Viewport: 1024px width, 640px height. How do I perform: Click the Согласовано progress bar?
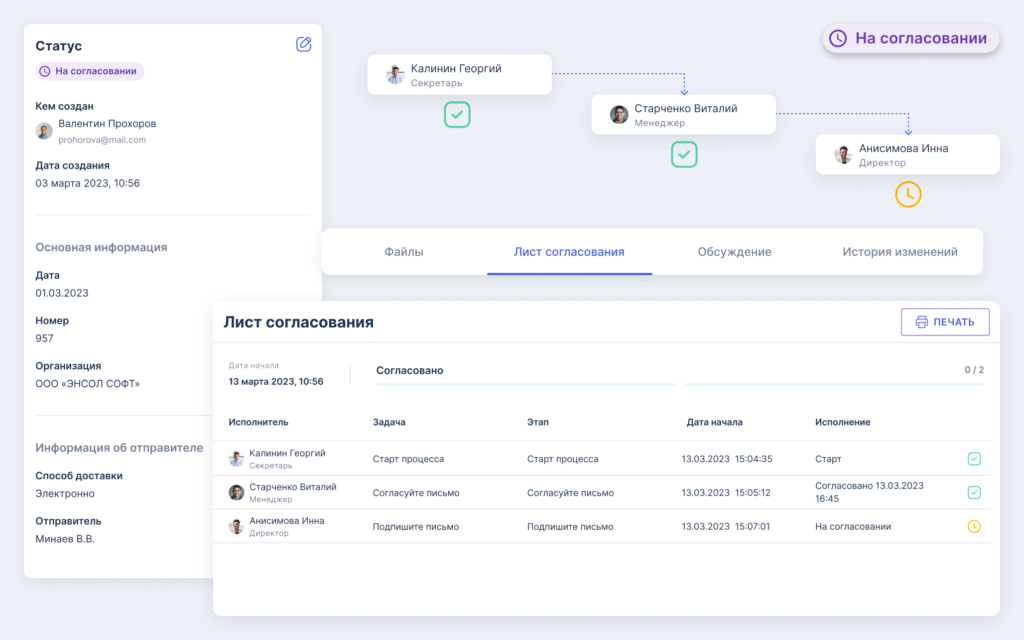(x=680, y=385)
